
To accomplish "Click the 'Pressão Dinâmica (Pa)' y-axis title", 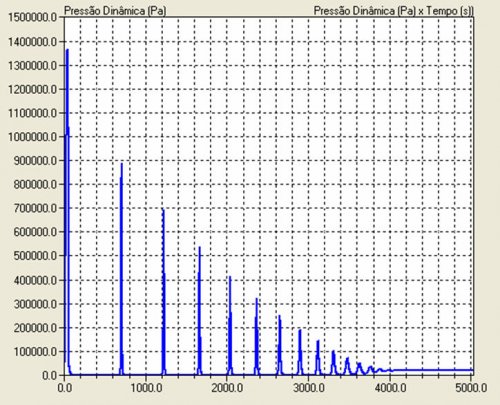I will coord(115,11).
